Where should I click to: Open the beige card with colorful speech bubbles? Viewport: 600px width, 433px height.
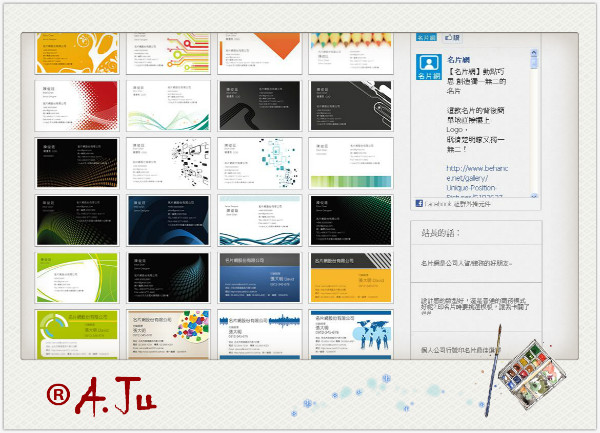point(168,334)
